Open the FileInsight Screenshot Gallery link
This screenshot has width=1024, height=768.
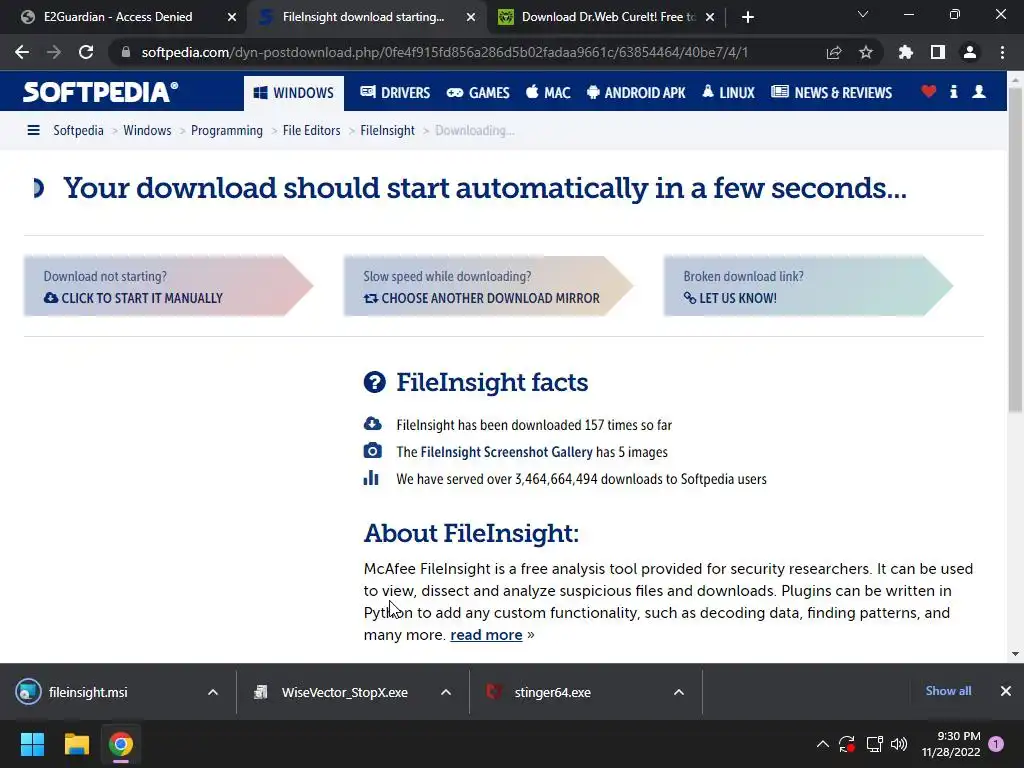point(506,452)
